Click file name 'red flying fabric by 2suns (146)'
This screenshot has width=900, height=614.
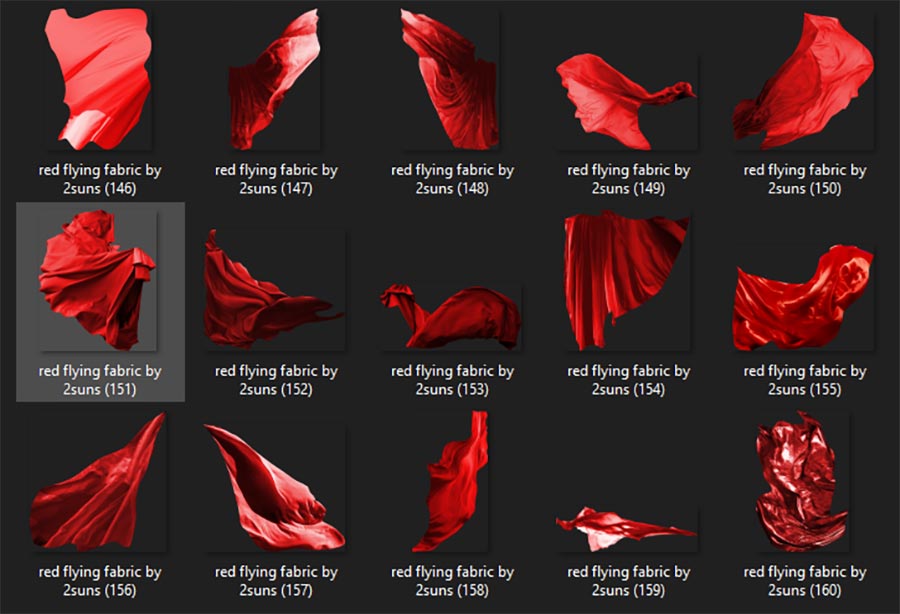click(100, 179)
